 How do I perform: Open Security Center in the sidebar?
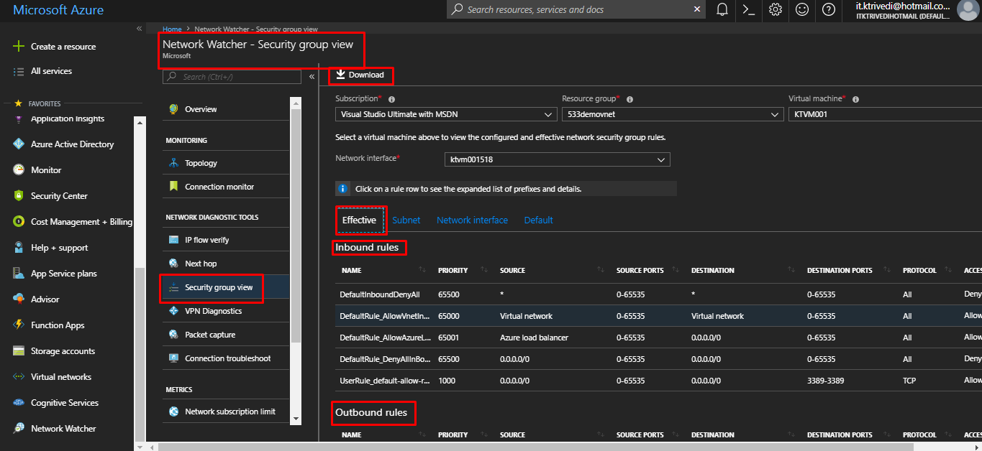59,196
